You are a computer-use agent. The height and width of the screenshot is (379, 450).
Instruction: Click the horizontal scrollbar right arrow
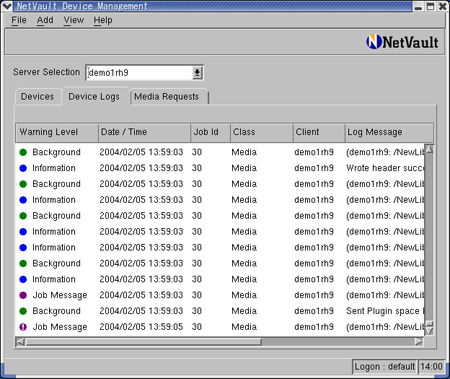(x=419, y=342)
